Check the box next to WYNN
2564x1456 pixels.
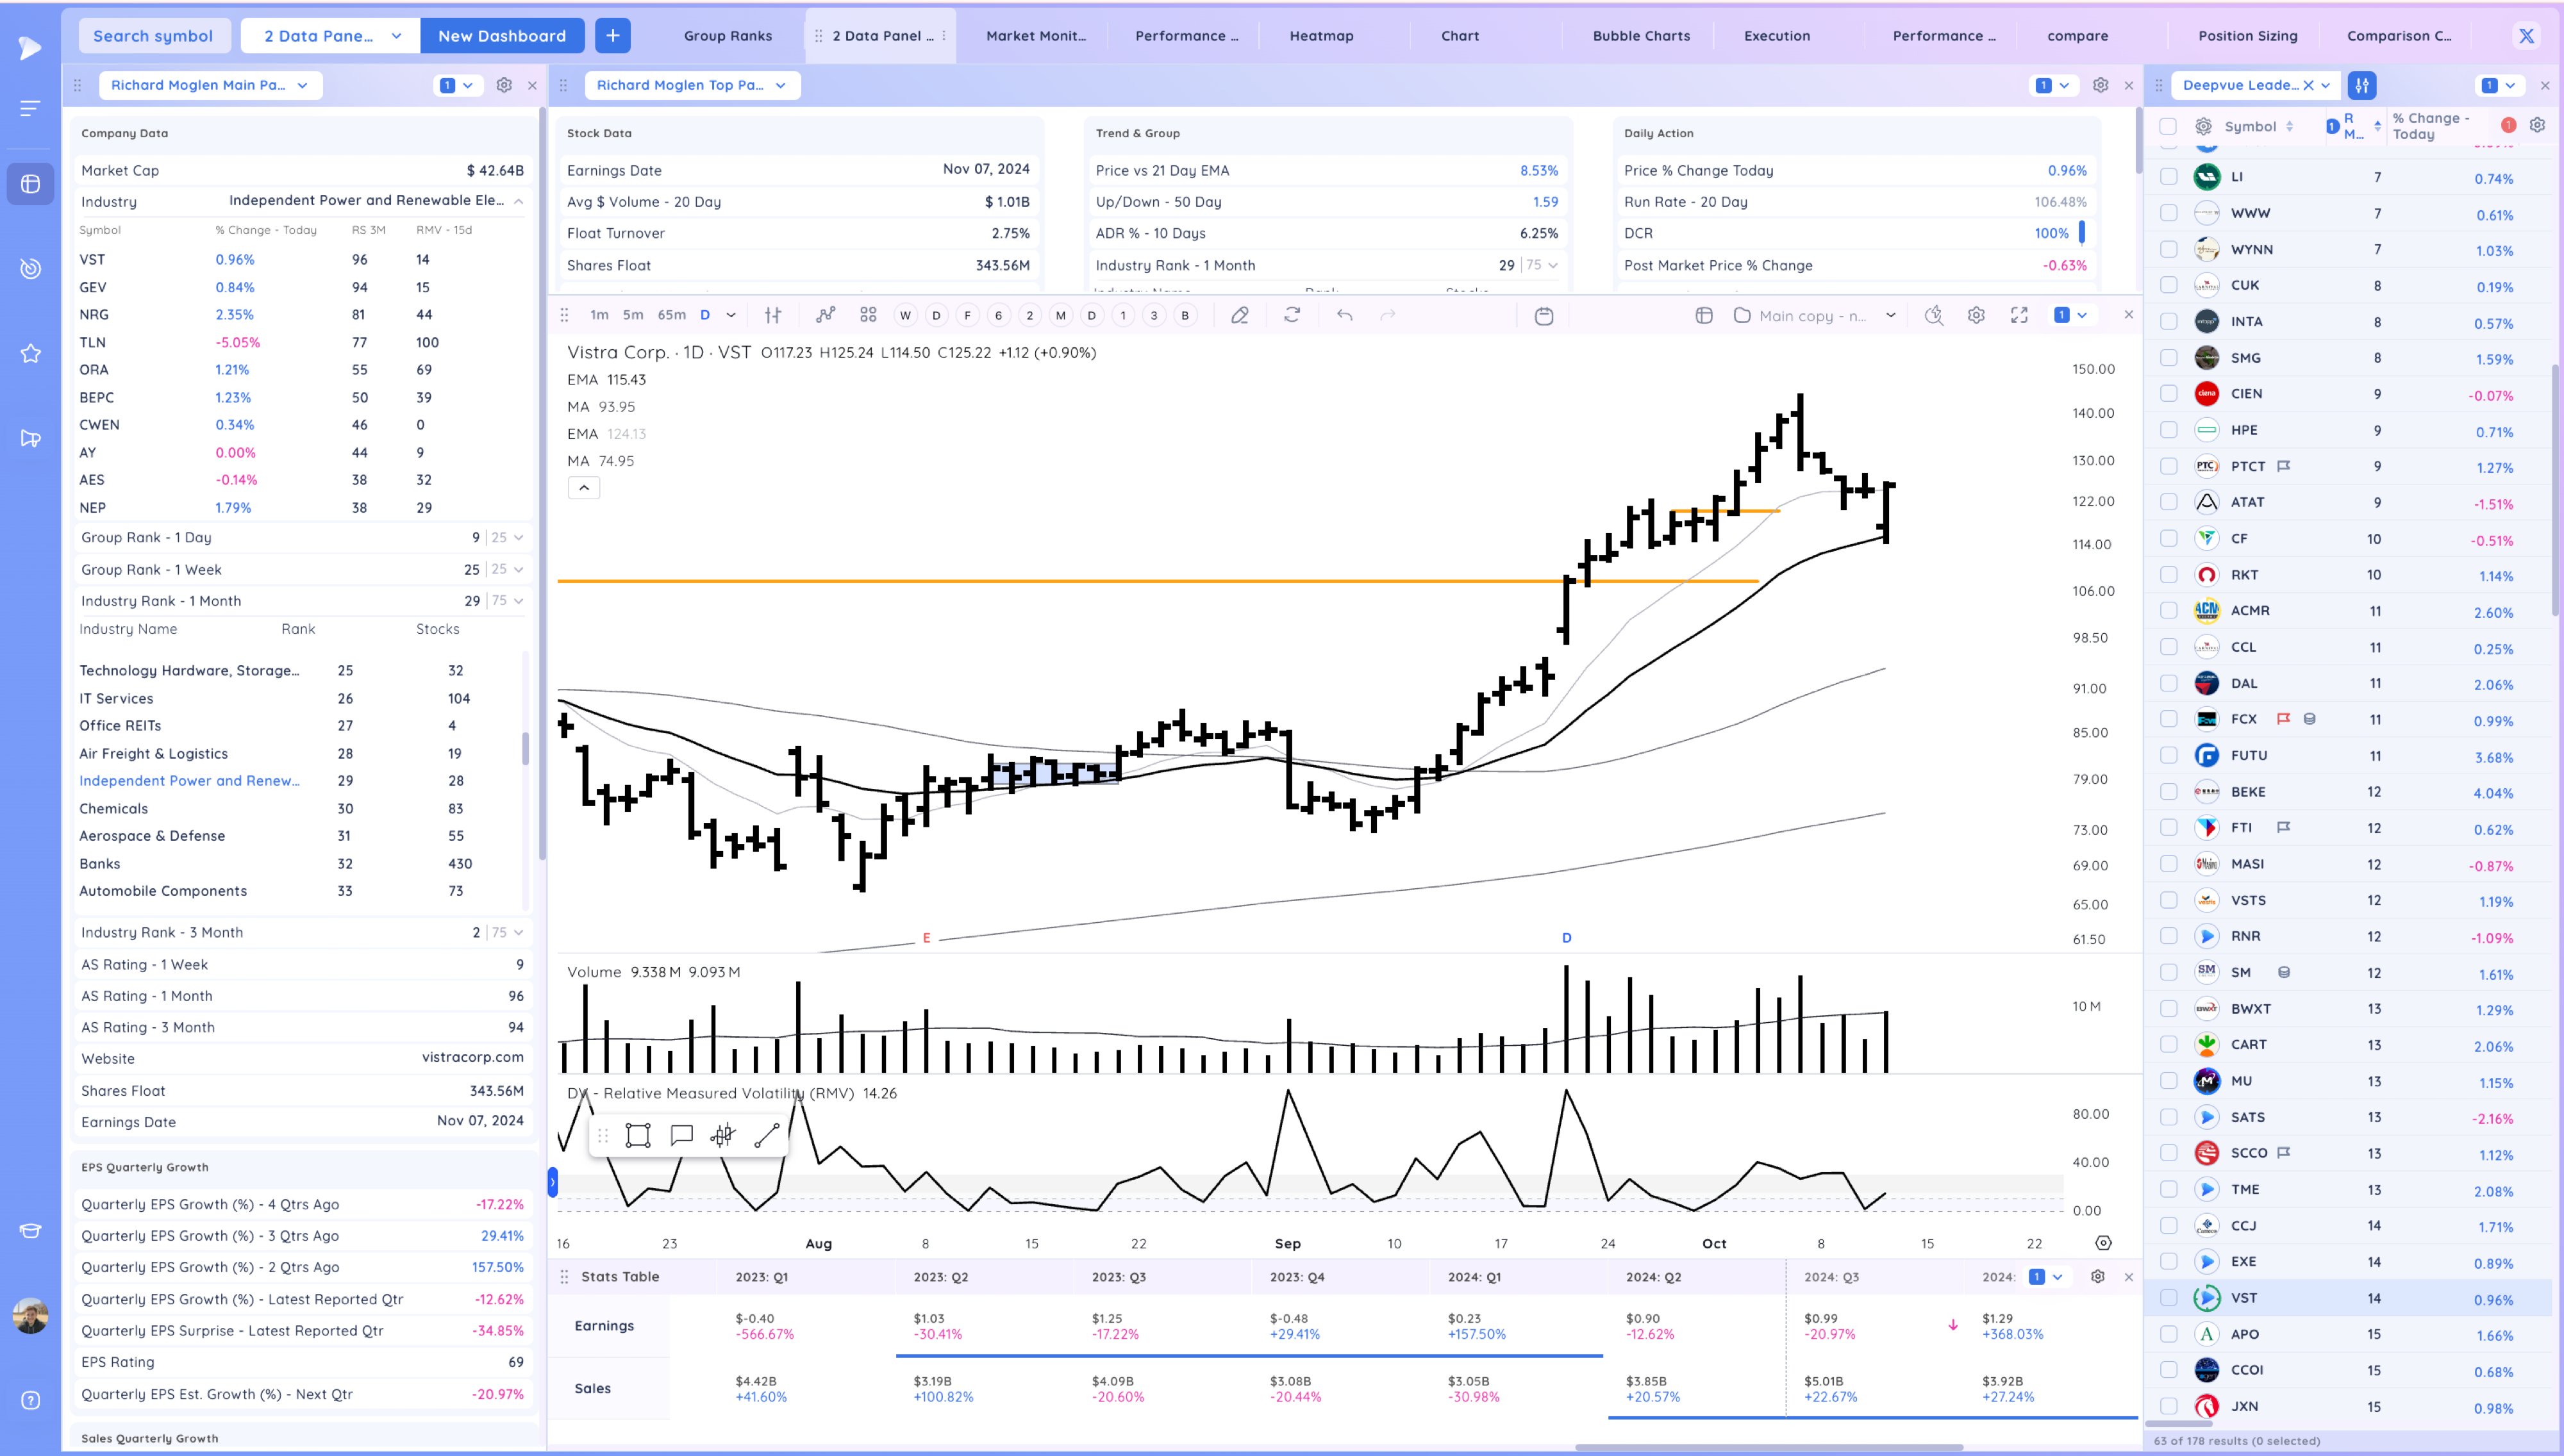(2168, 249)
